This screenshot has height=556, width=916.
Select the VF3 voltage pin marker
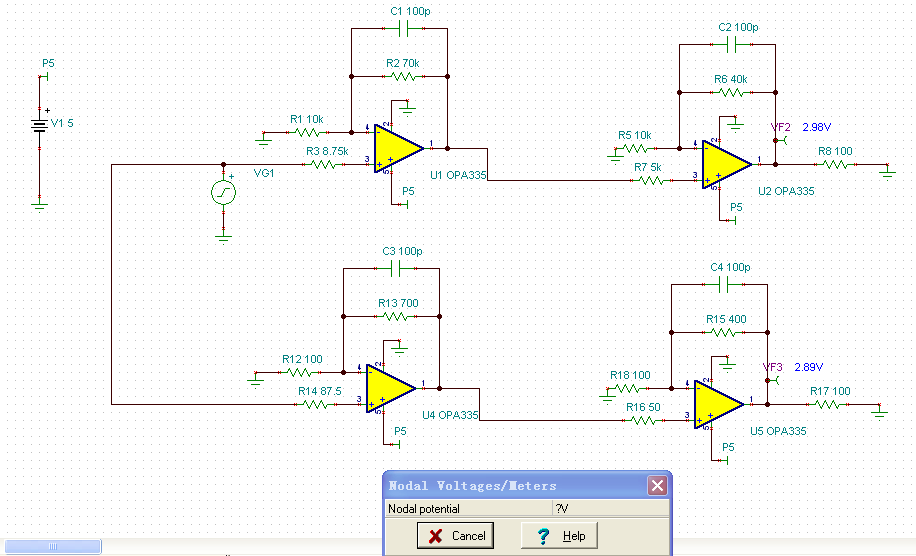pos(772,380)
